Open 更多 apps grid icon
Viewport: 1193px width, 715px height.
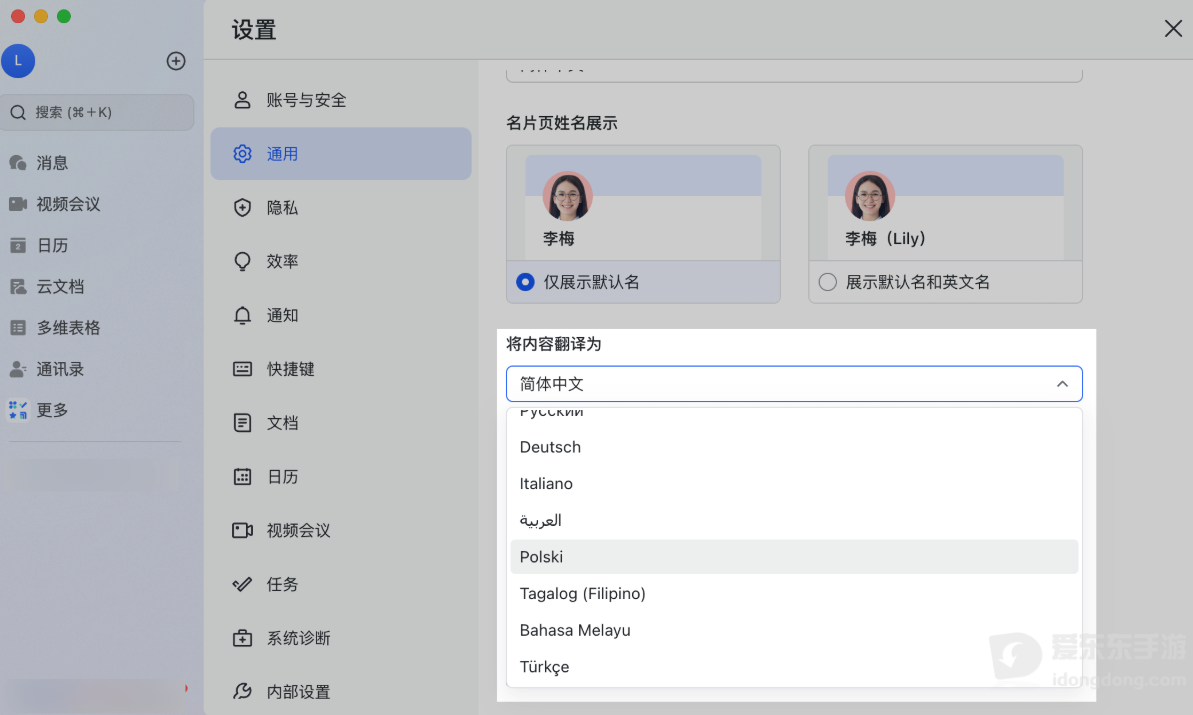18,410
